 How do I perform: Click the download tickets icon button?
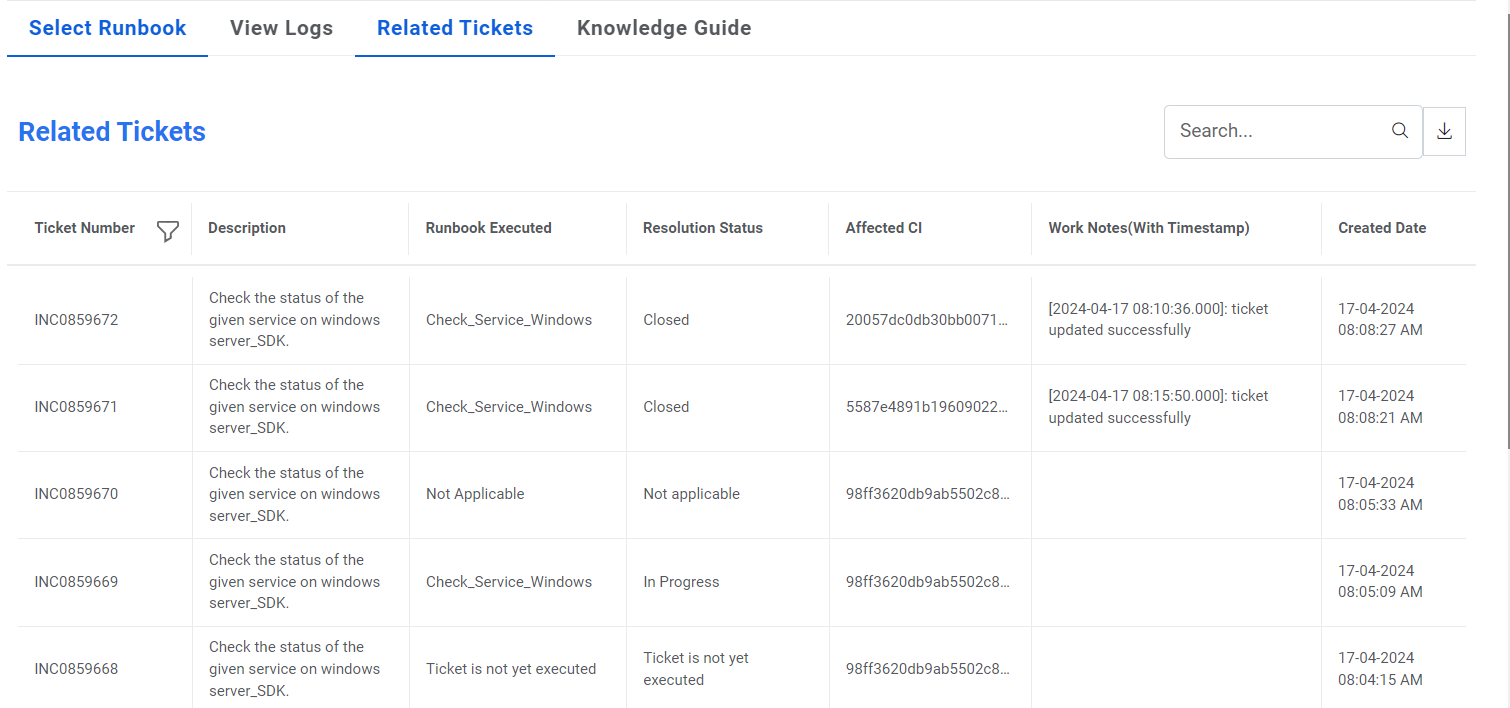pyautogui.click(x=1444, y=131)
